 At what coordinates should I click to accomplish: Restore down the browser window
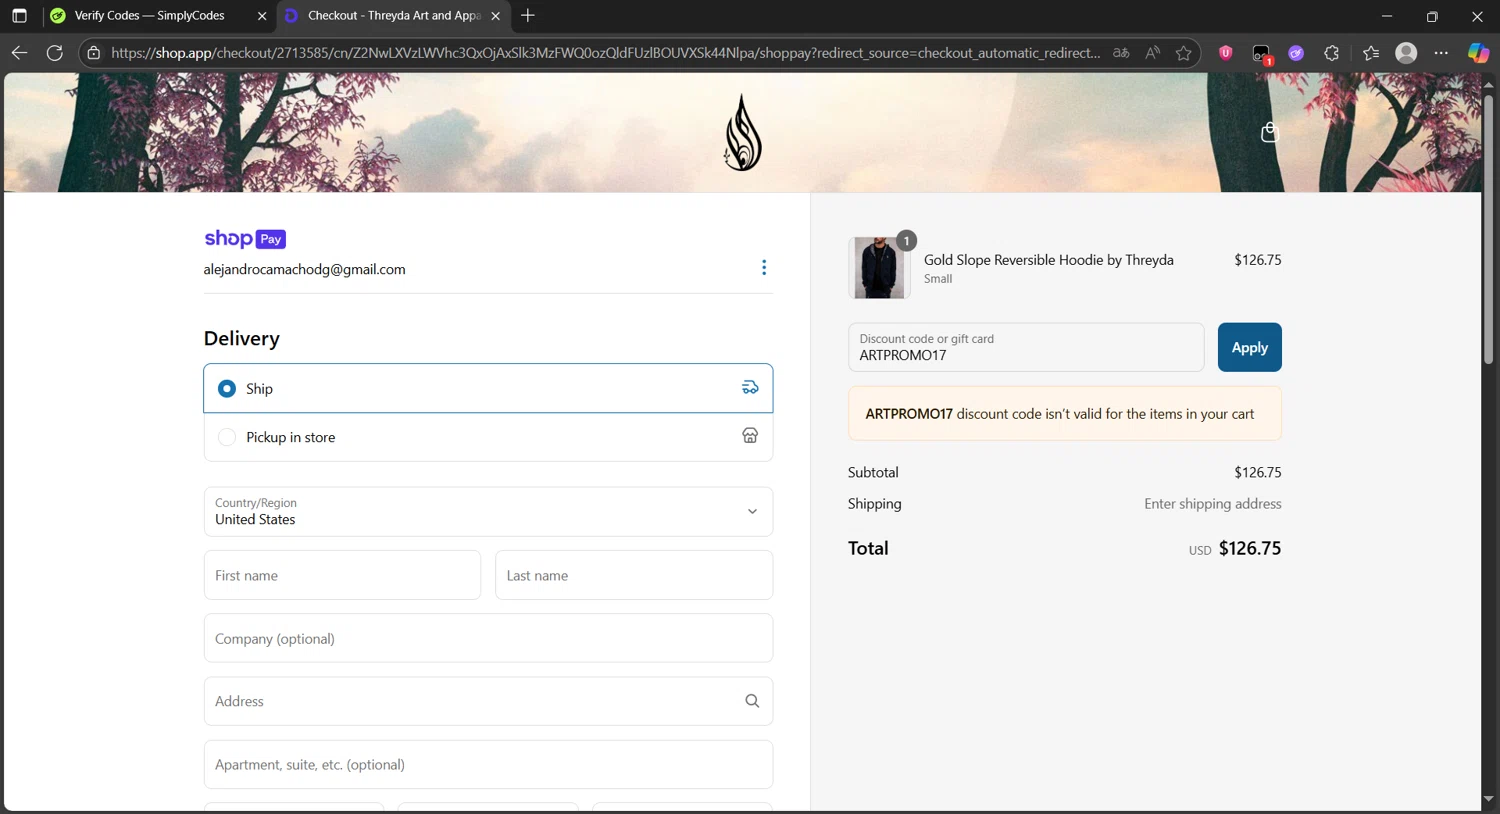click(1432, 16)
